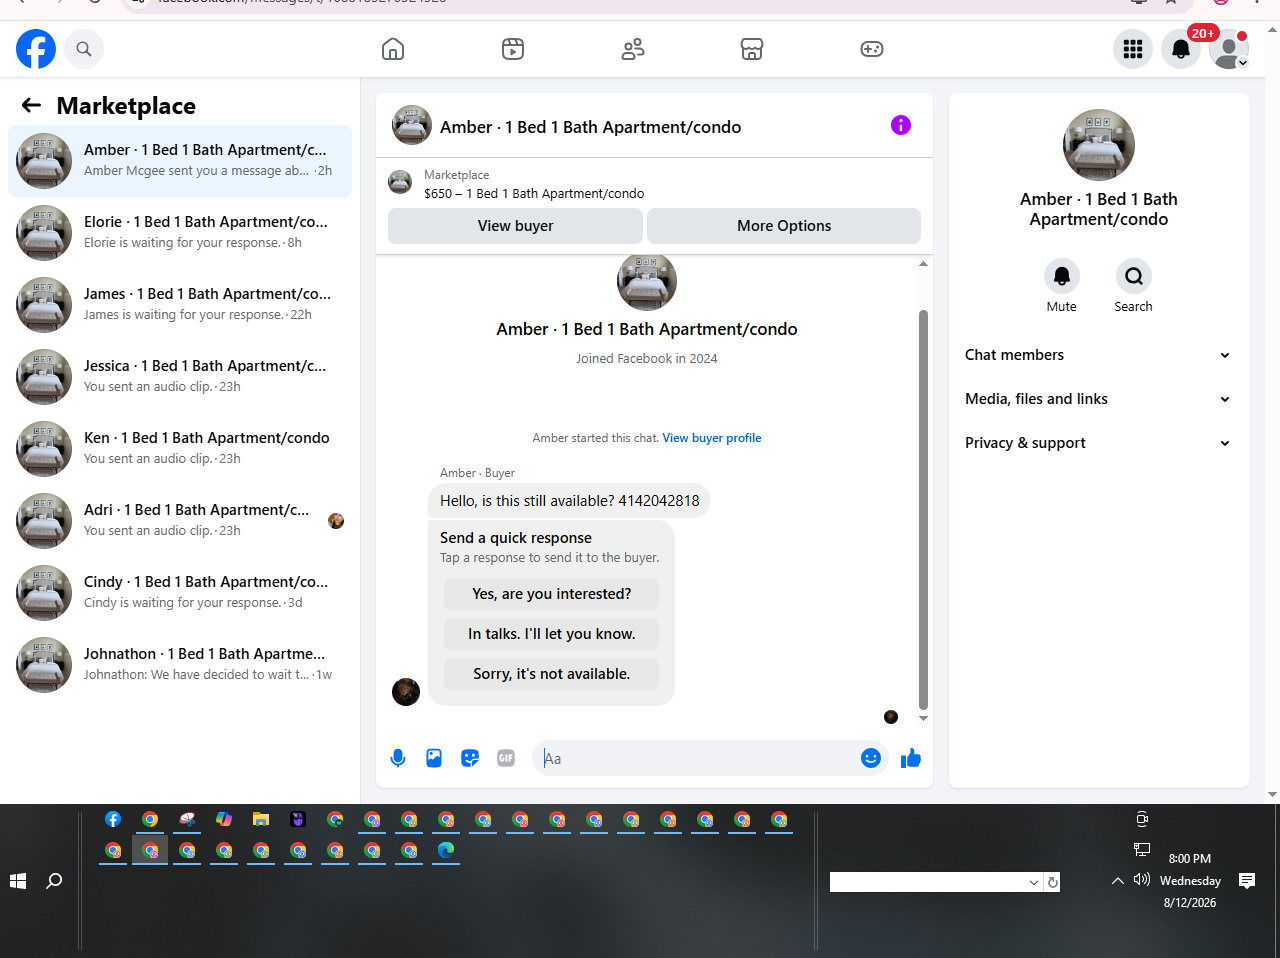
Task: Open the Gaming tab in top navigation
Action: [872, 49]
